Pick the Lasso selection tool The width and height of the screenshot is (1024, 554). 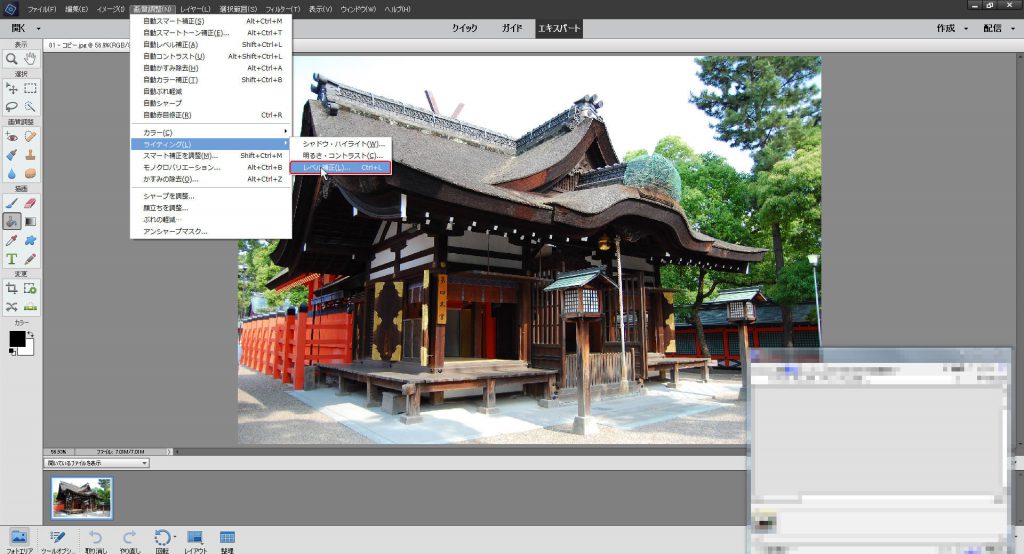point(12,106)
